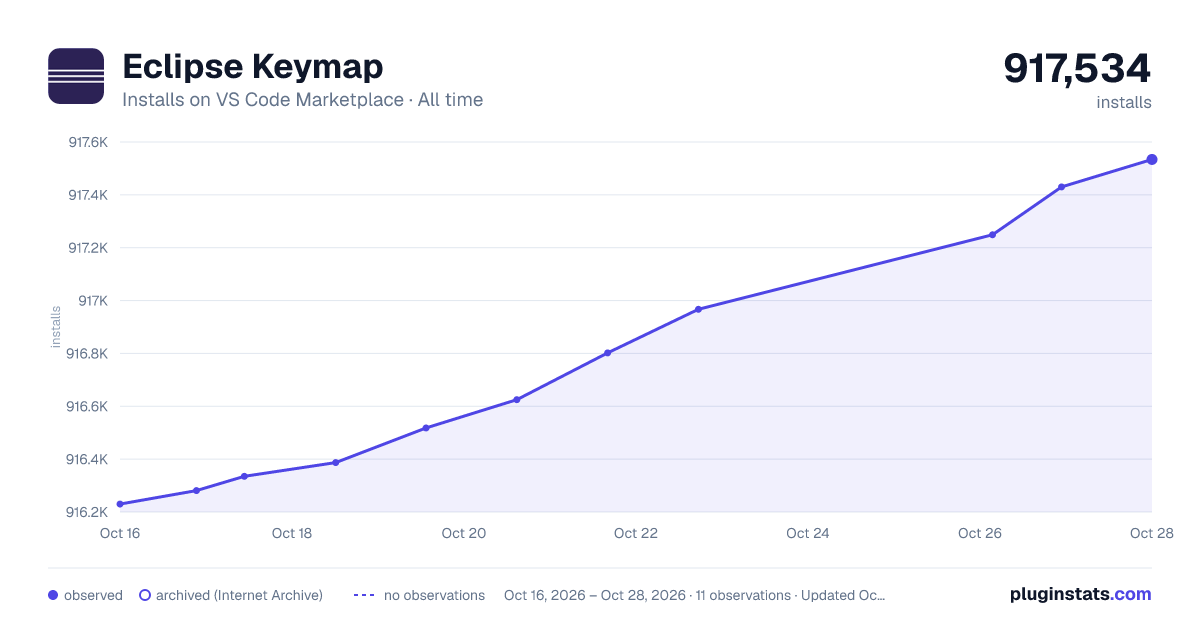
Task: Click the data point just above 917.4K
Action: (x=1061, y=187)
